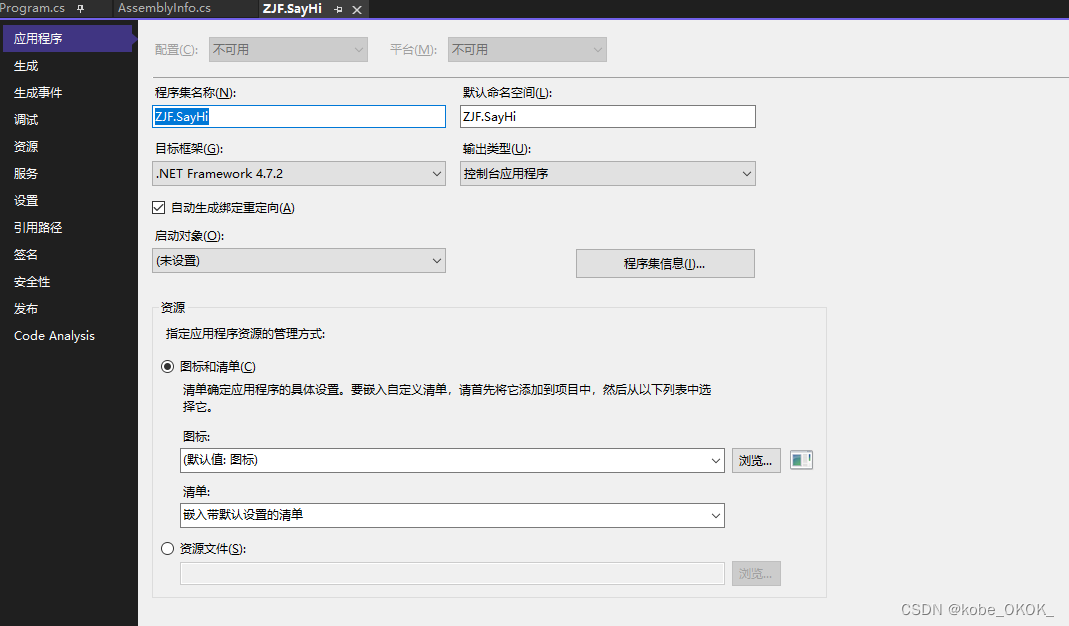The width and height of the screenshot is (1069, 626).
Task: Toggle pin on ZJF.SayHi tab
Action: (338, 10)
